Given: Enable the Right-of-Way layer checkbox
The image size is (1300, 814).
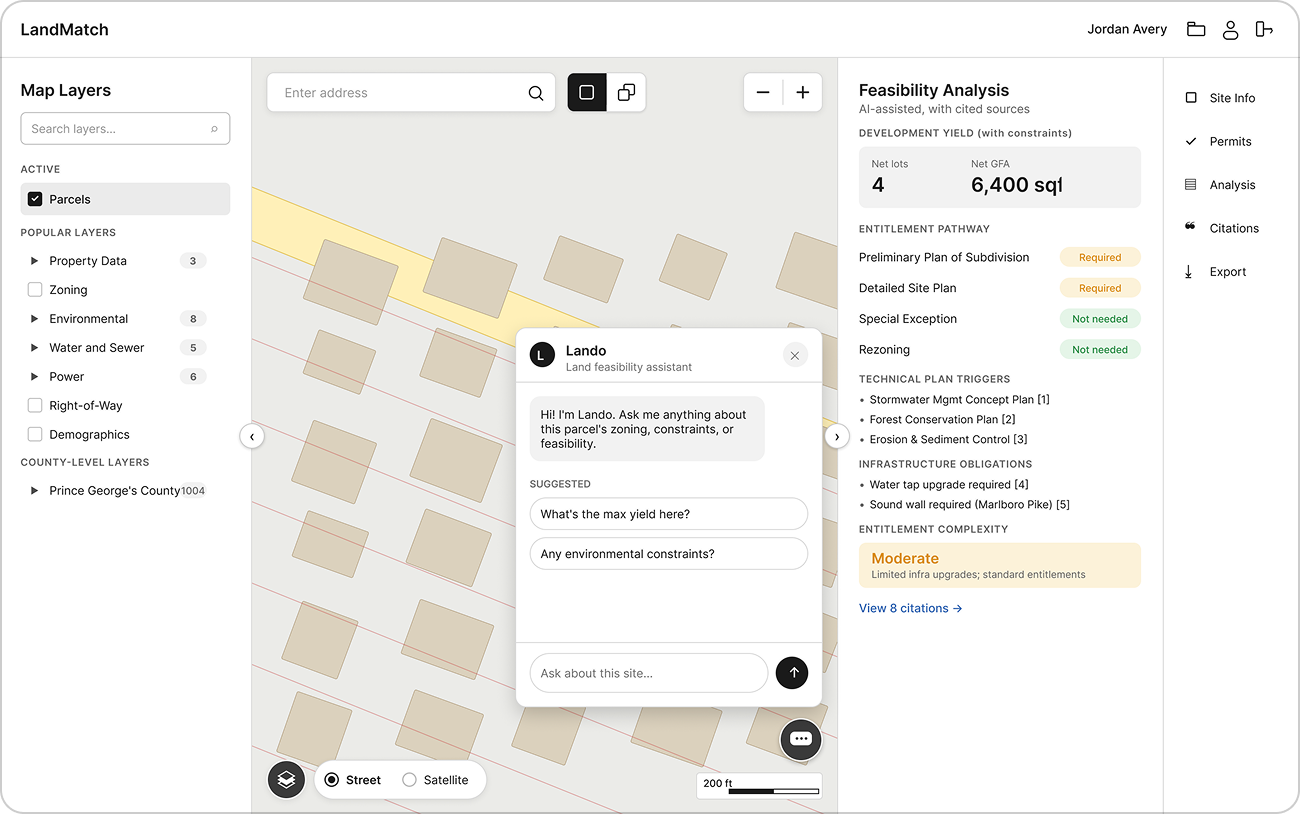Looking at the screenshot, I should tap(35, 406).
